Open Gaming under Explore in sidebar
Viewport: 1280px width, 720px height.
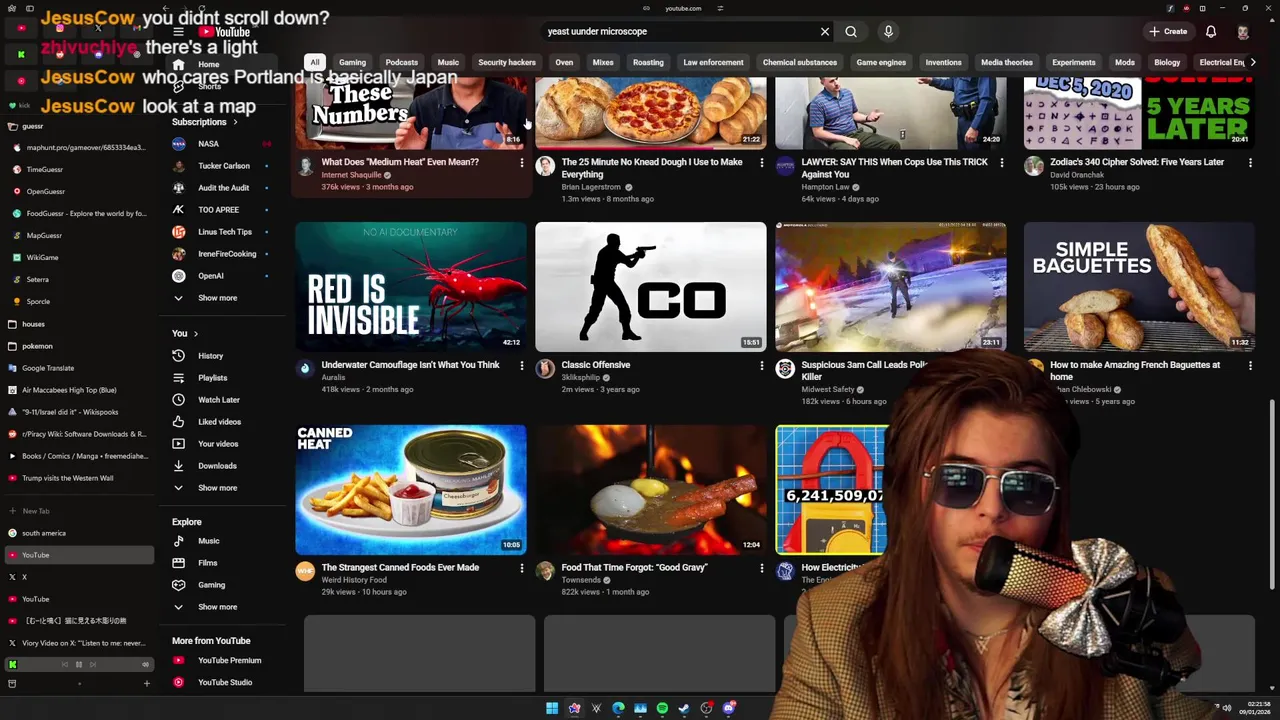[211, 585]
